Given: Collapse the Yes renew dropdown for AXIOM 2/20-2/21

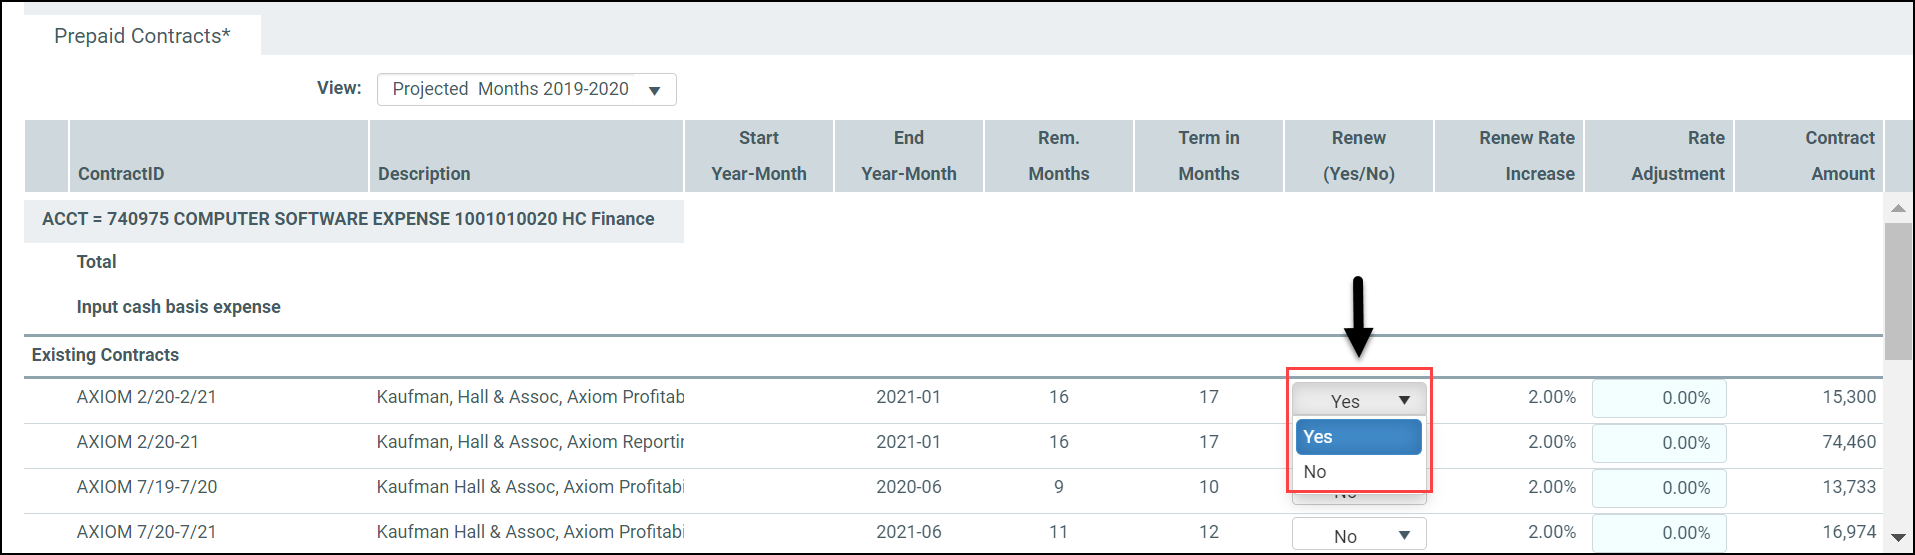Looking at the screenshot, I should (1359, 399).
